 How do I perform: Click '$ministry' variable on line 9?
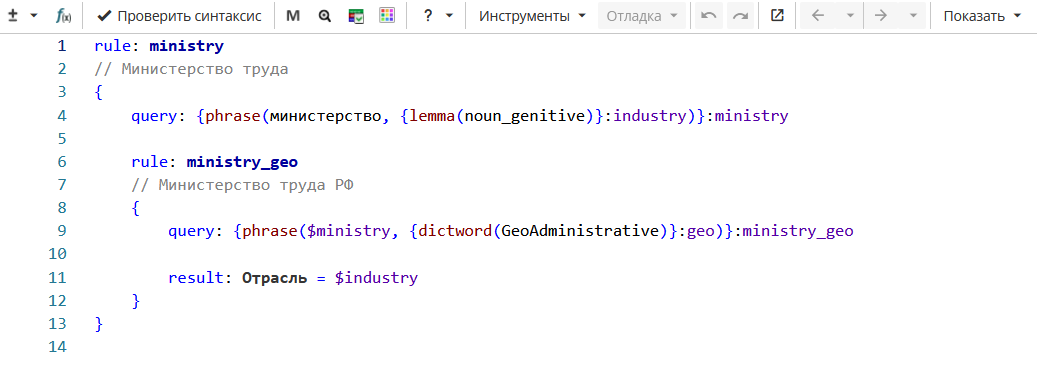pyautogui.click(x=349, y=231)
